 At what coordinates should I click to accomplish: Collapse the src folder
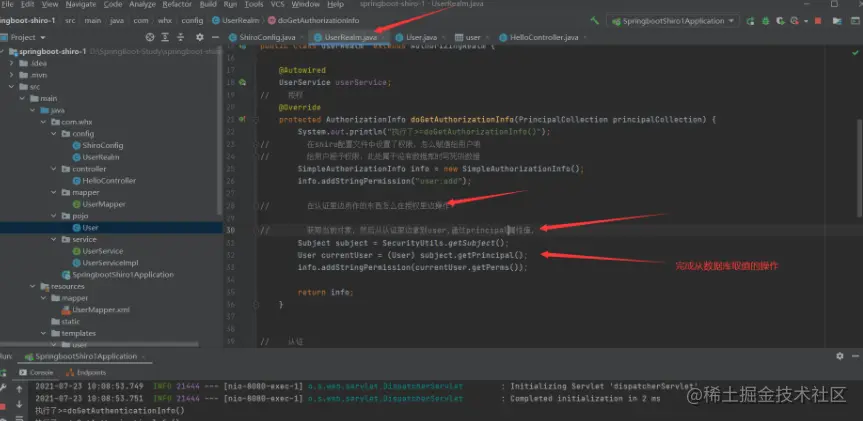(x=12, y=87)
